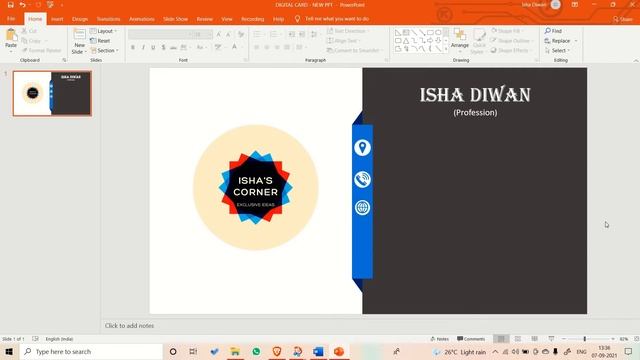640x360 pixels.
Task: Open the Select dropdown
Action: [558, 51]
